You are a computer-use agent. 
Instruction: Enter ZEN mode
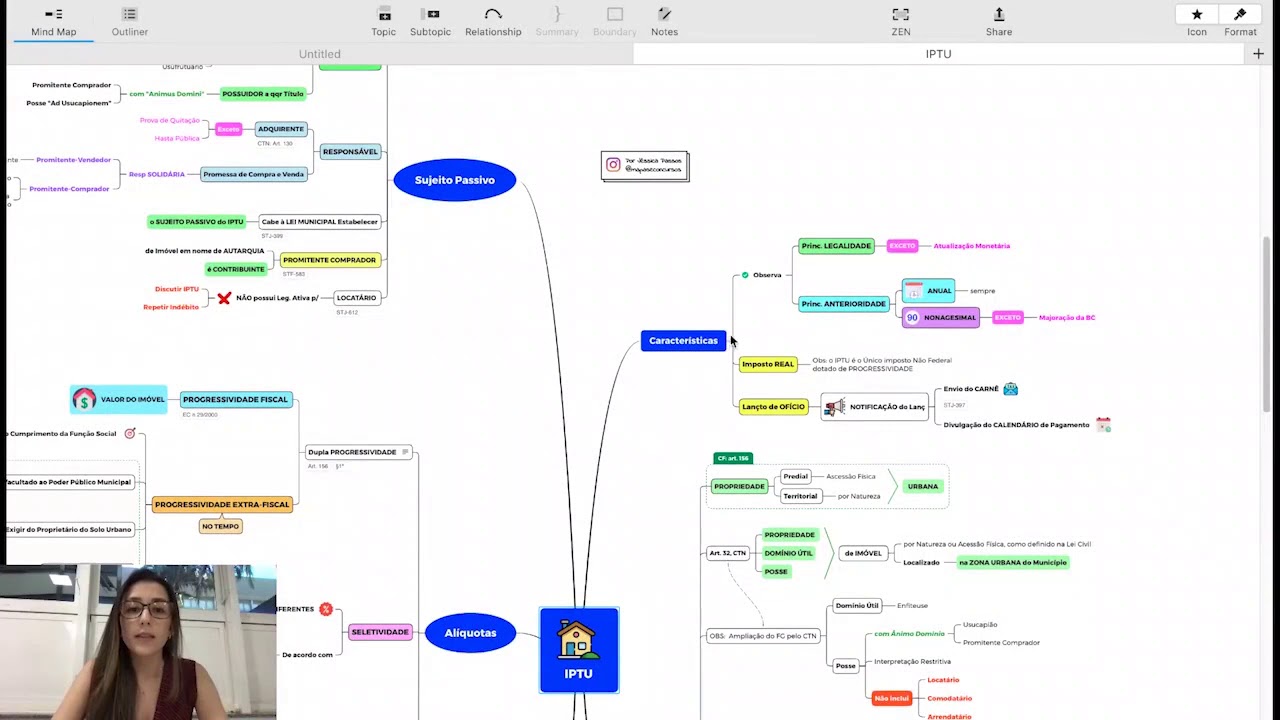point(901,22)
